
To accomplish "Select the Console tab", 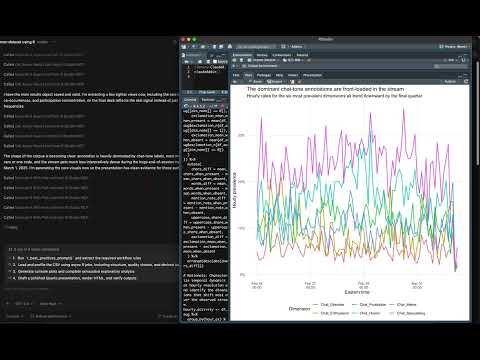I will pos(190,100).
